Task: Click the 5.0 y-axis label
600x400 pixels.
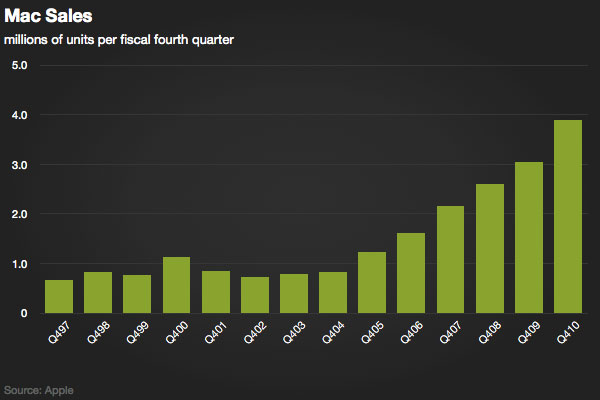Action: (x=19, y=66)
